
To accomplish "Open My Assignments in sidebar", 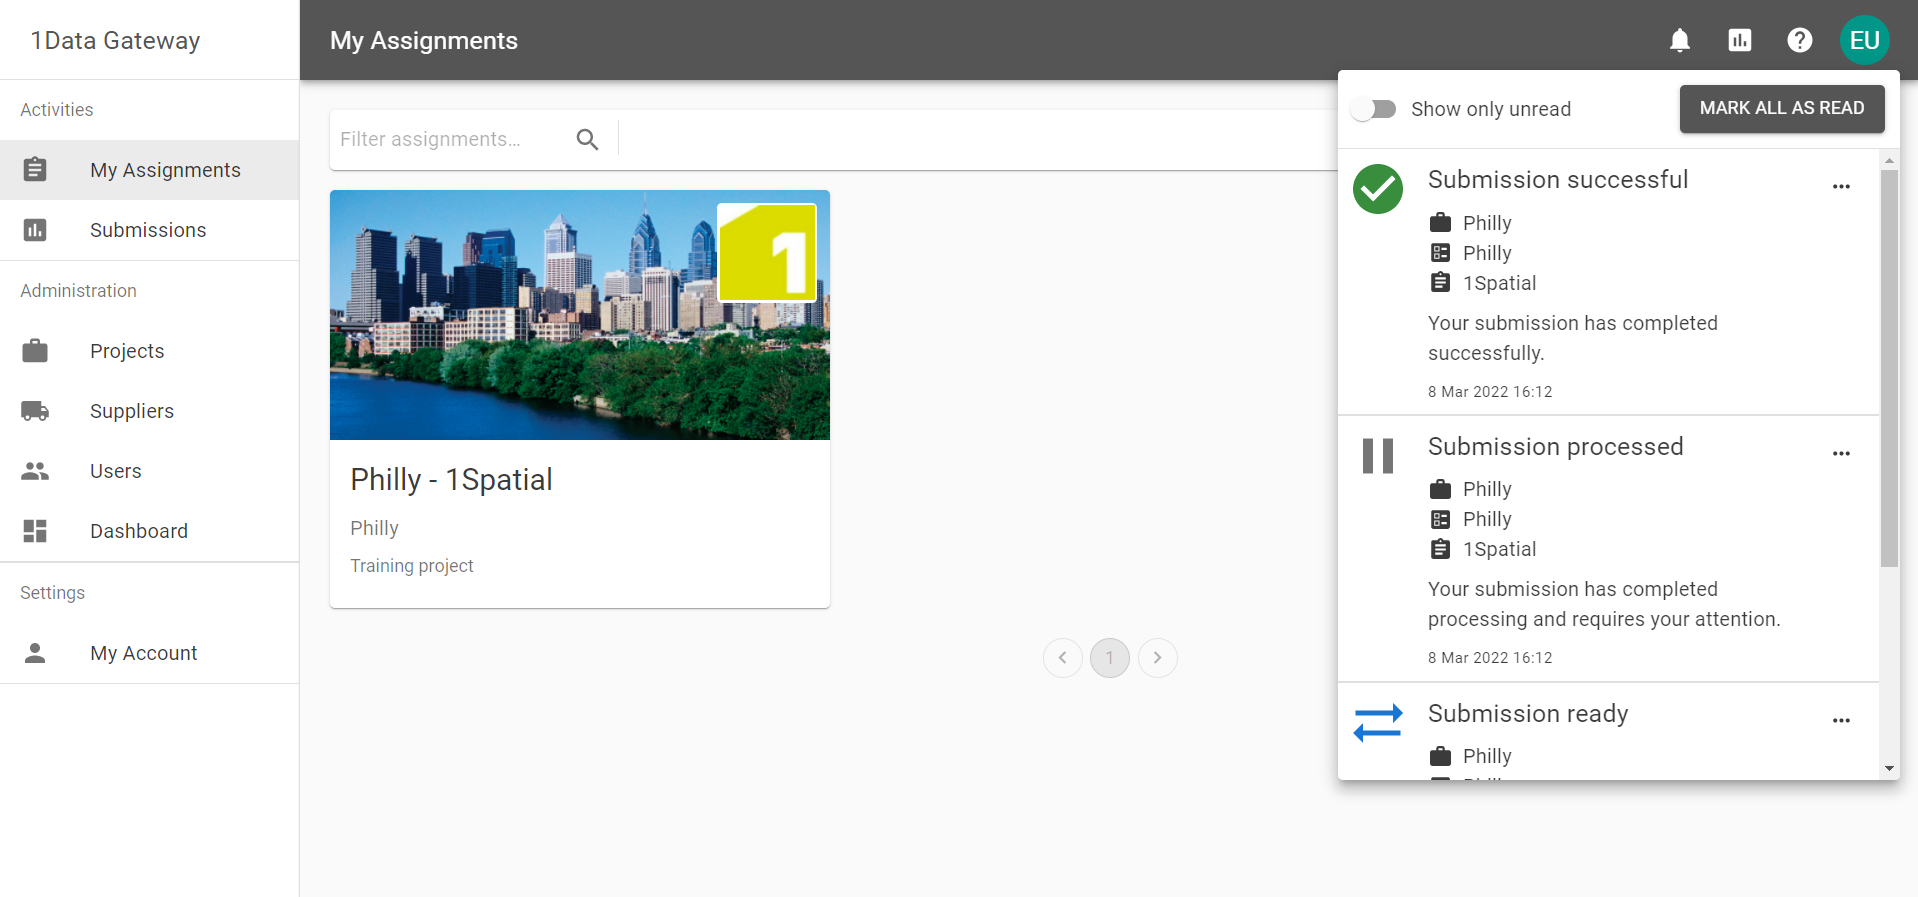I will [x=150, y=170].
